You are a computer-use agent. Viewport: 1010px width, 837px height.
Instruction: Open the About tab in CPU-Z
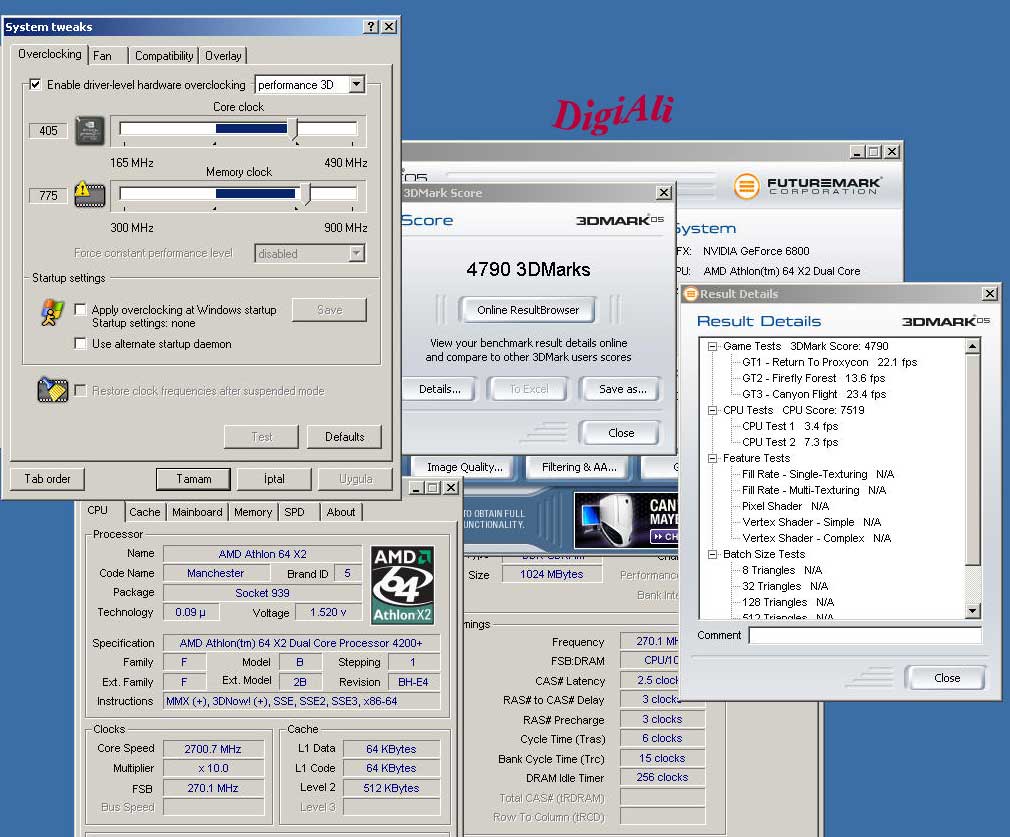click(x=341, y=512)
